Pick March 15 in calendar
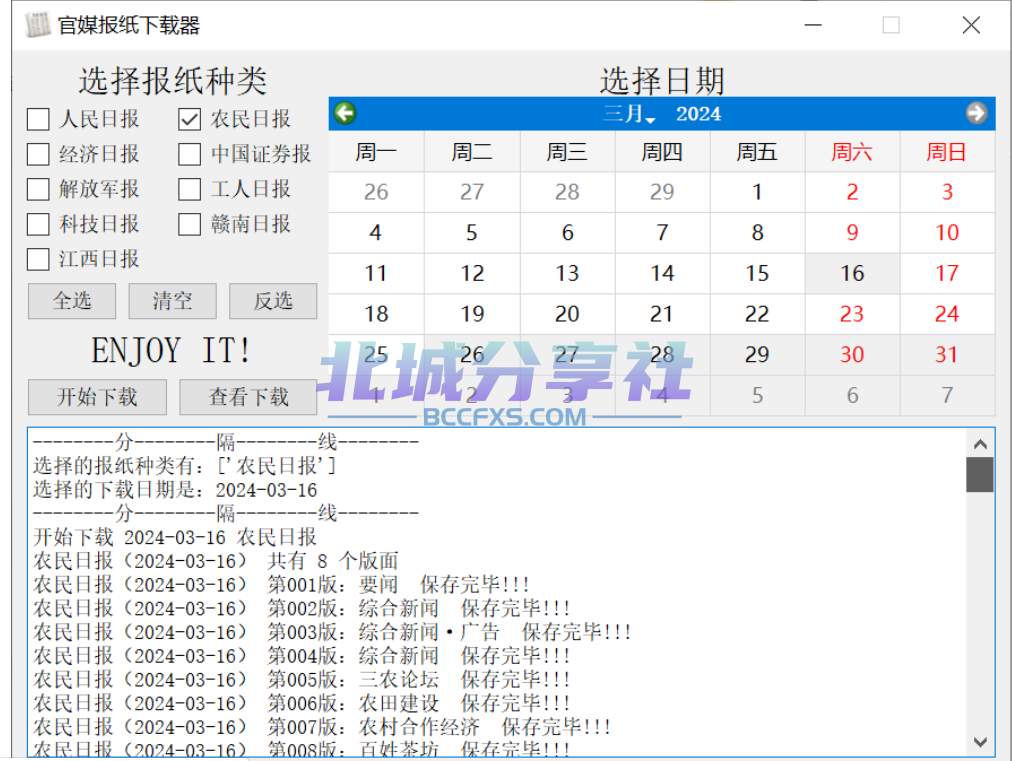The height and width of the screenshot is (761, 1012). click(x=757, y=273)
